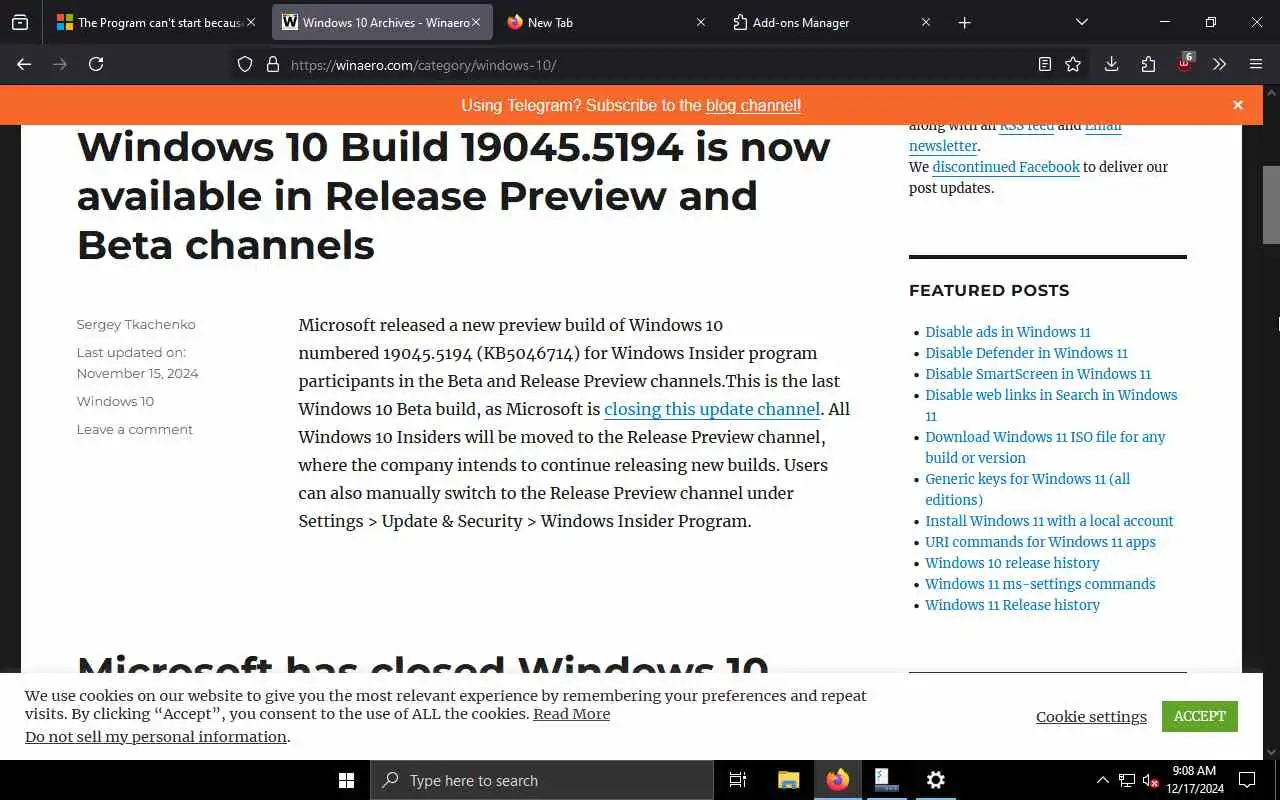
Task: Show more tools overflow chevron
Action: click(x=1219, y=64)
